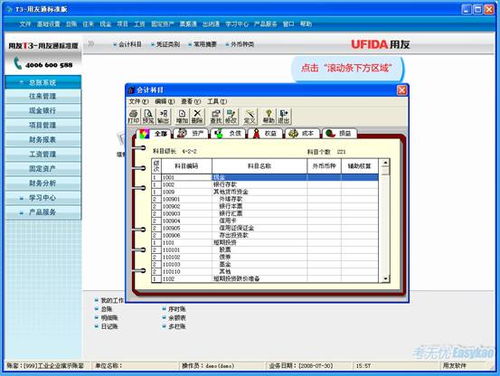500x376 pixels.
Task: Open the 文件 menu in 会计科目 dialog
Action: tap(139, 101)
